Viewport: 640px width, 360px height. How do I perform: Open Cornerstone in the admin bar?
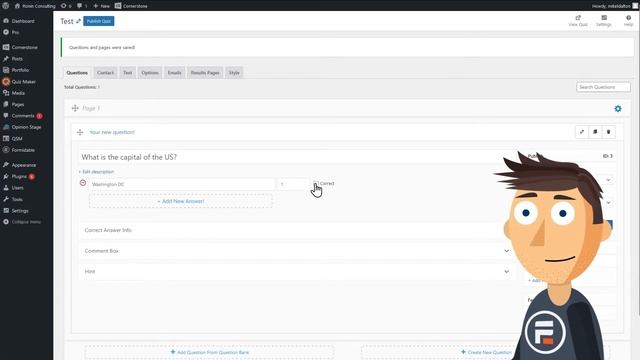pyautogui.click(x=131, y=6)
